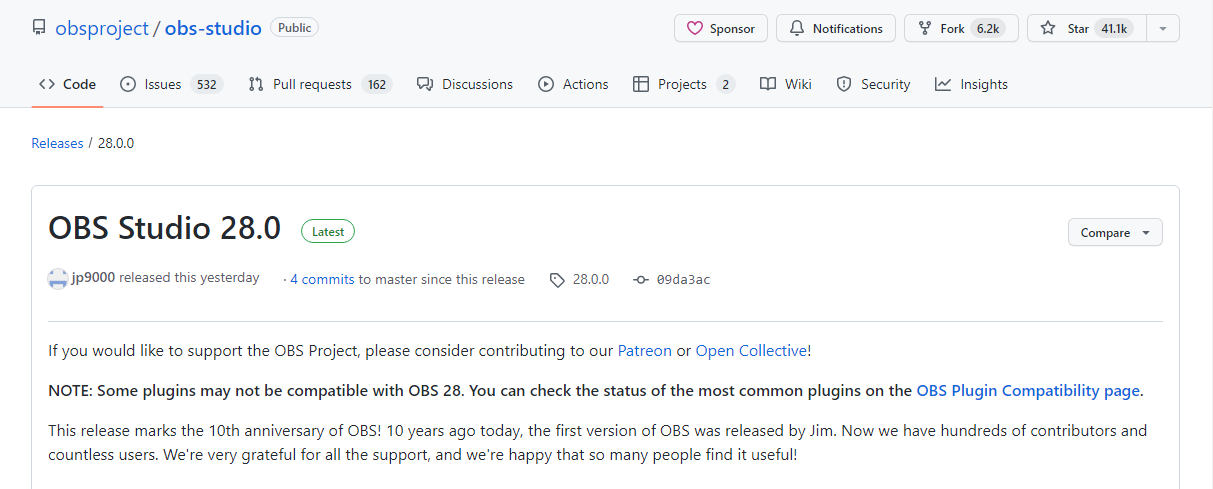Click the star icon to star obs-studio

1048,29
